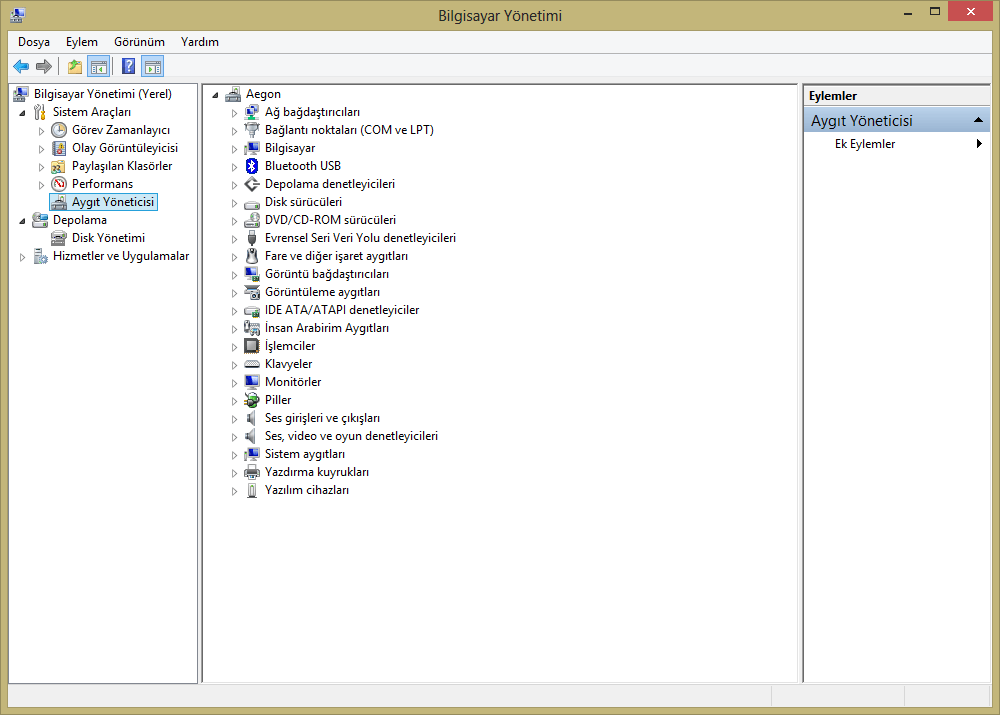Collapse the Aegon computer node
Screen dimensions: 1000x715
[x=216, y=95]
